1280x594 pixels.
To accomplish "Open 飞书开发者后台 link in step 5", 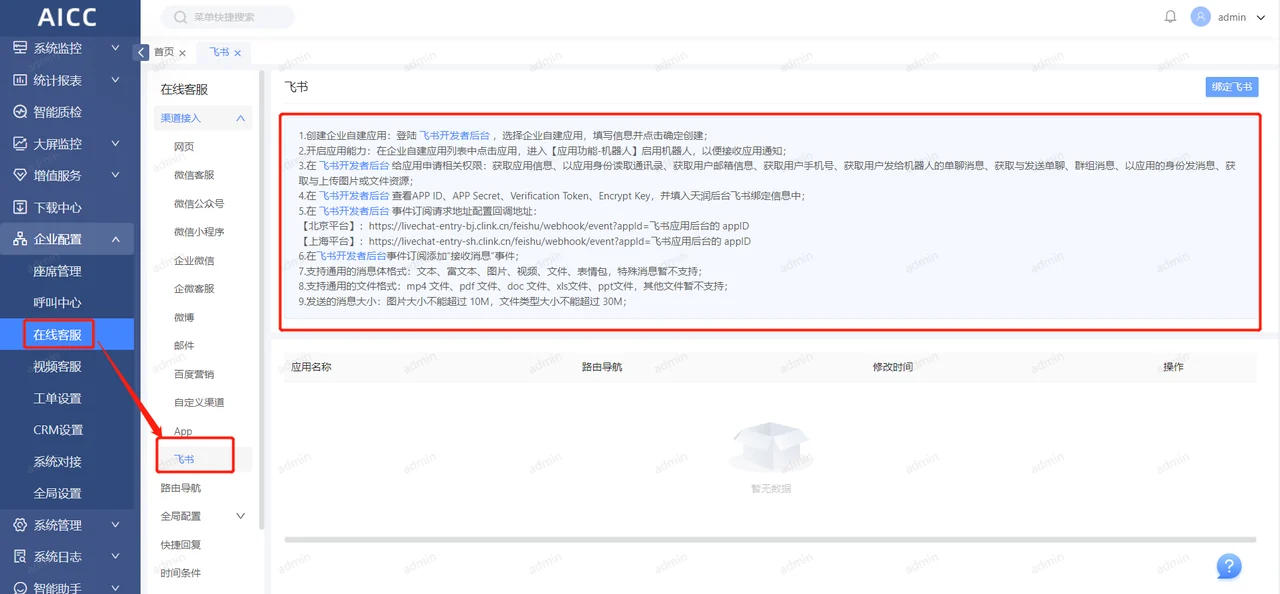I will [x=354, y=211].
